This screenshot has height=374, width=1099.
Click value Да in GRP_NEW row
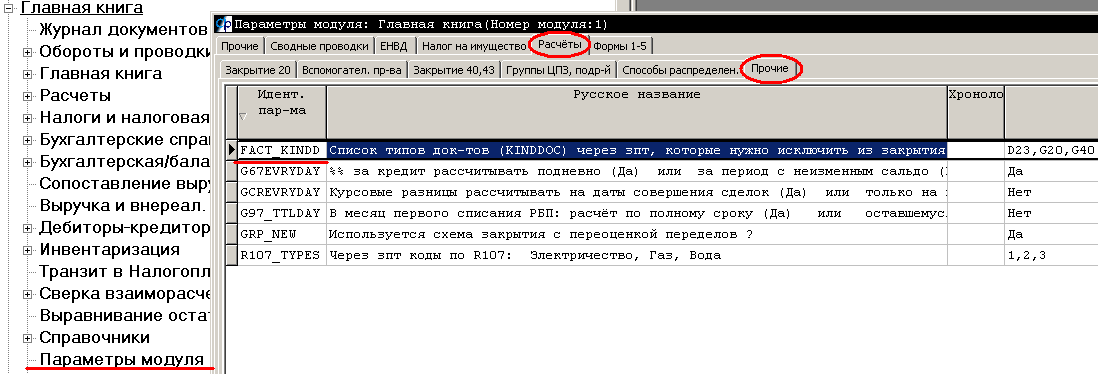point(1051,234)
